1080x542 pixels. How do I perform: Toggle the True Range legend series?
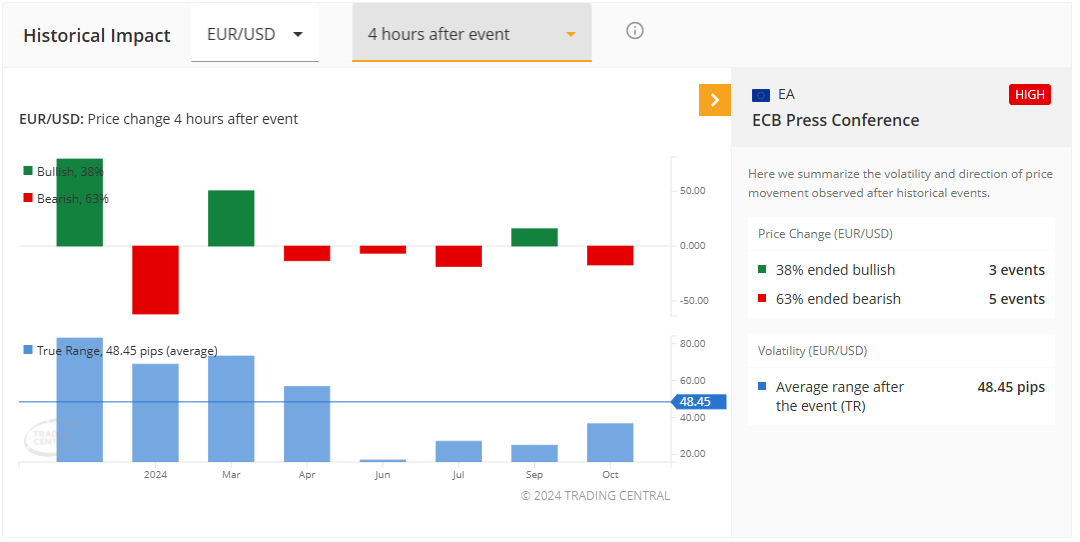point(121,351)
